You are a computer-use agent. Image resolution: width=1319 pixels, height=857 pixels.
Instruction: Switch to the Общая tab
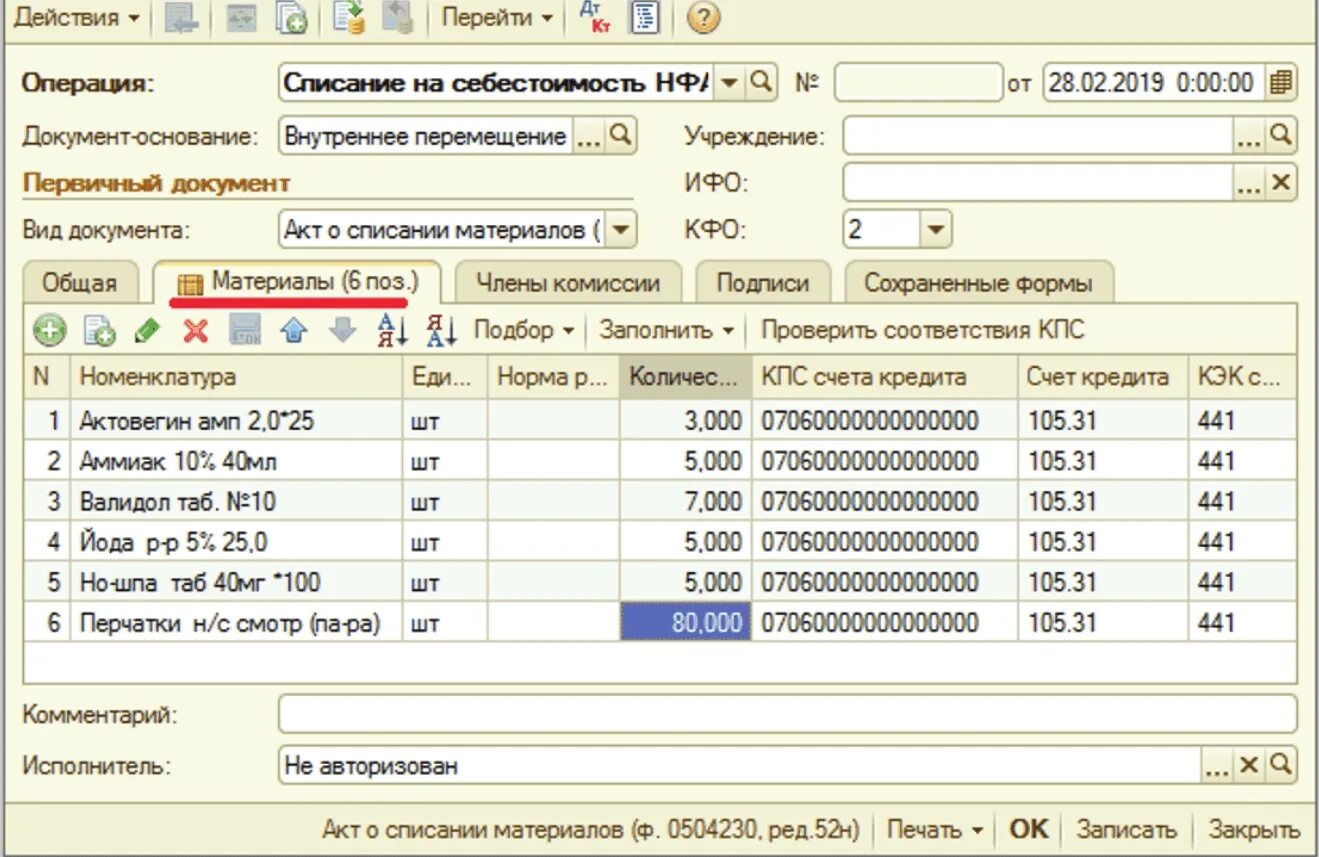click(x=79, y=283)
